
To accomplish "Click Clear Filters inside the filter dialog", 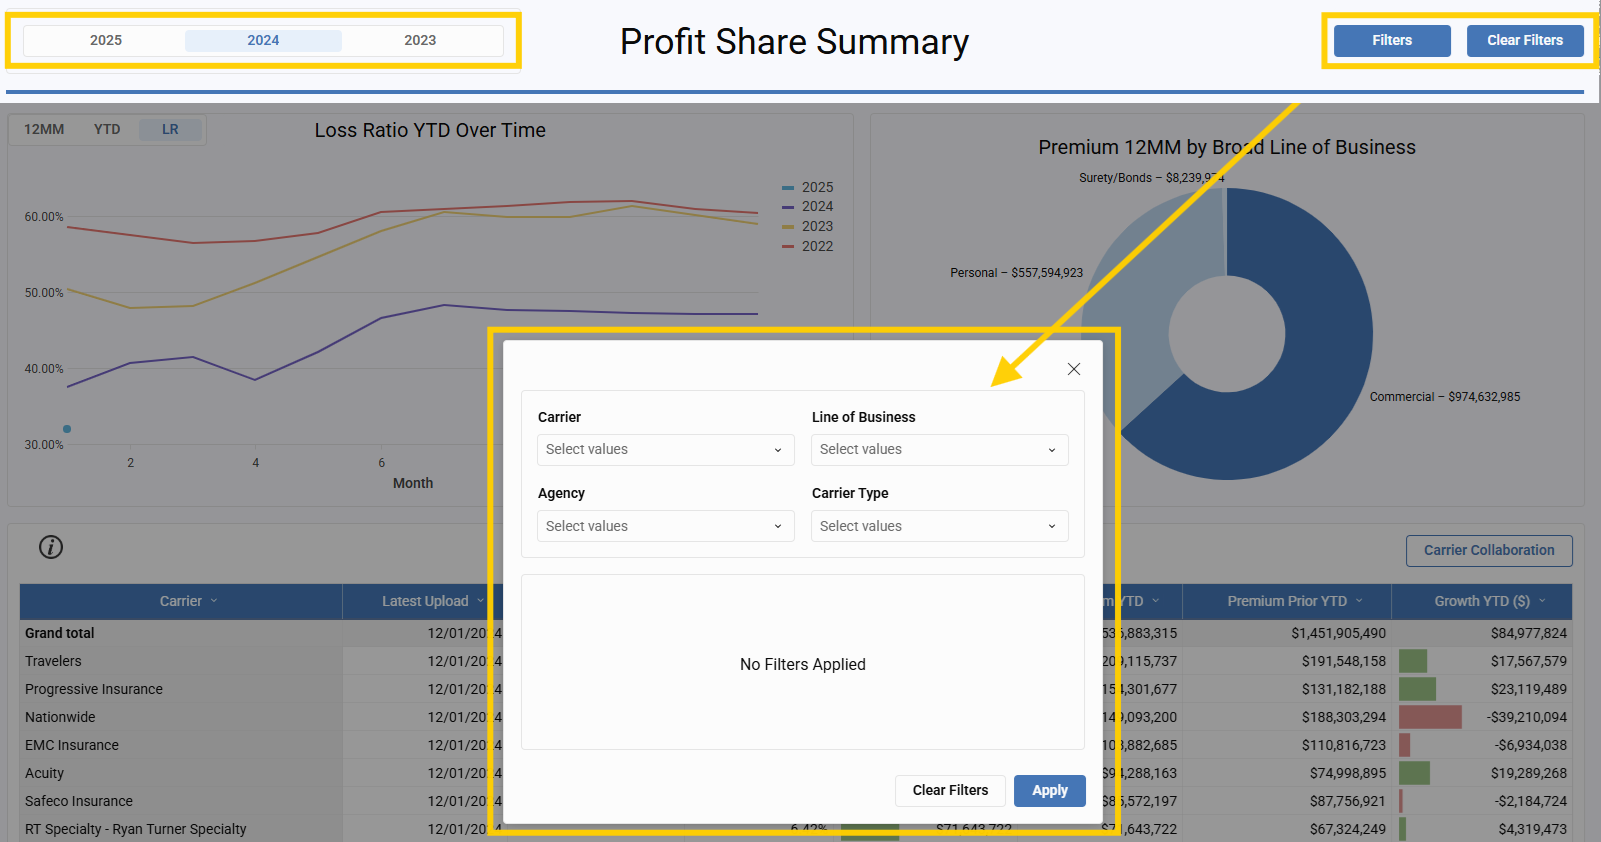I will click(950, 790).
